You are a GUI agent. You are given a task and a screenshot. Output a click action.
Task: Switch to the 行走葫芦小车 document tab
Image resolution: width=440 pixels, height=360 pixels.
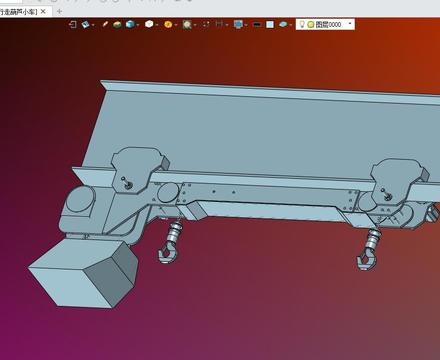click(18, 12)
